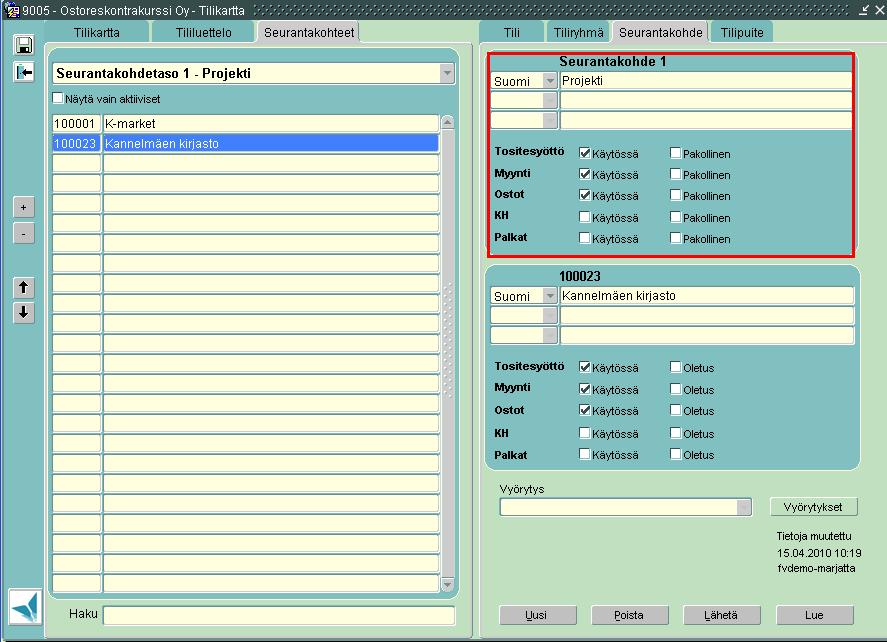The height and width of the screenshot is (642, 887).
Task: Click the plus button in left sidebar
Action: (23, 208)
